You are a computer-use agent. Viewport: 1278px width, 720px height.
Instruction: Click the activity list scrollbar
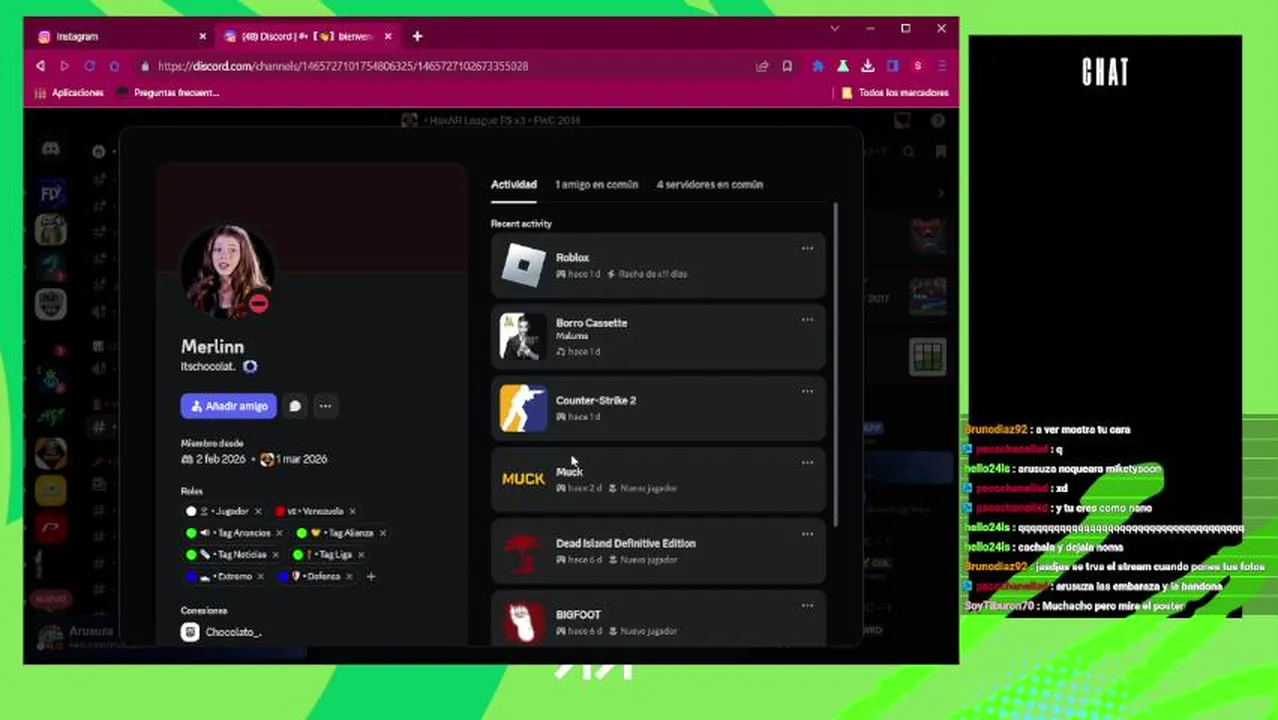click(836, 365)
